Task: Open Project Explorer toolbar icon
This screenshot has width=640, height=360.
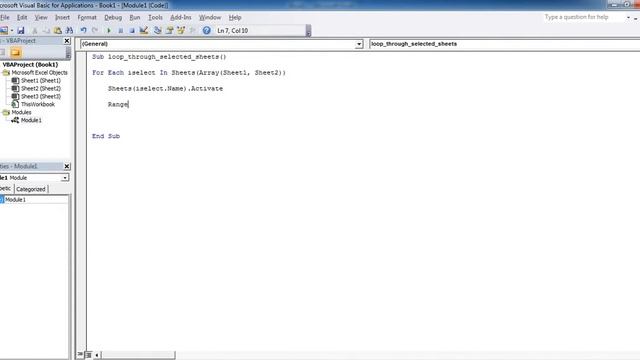Action: 158,31
